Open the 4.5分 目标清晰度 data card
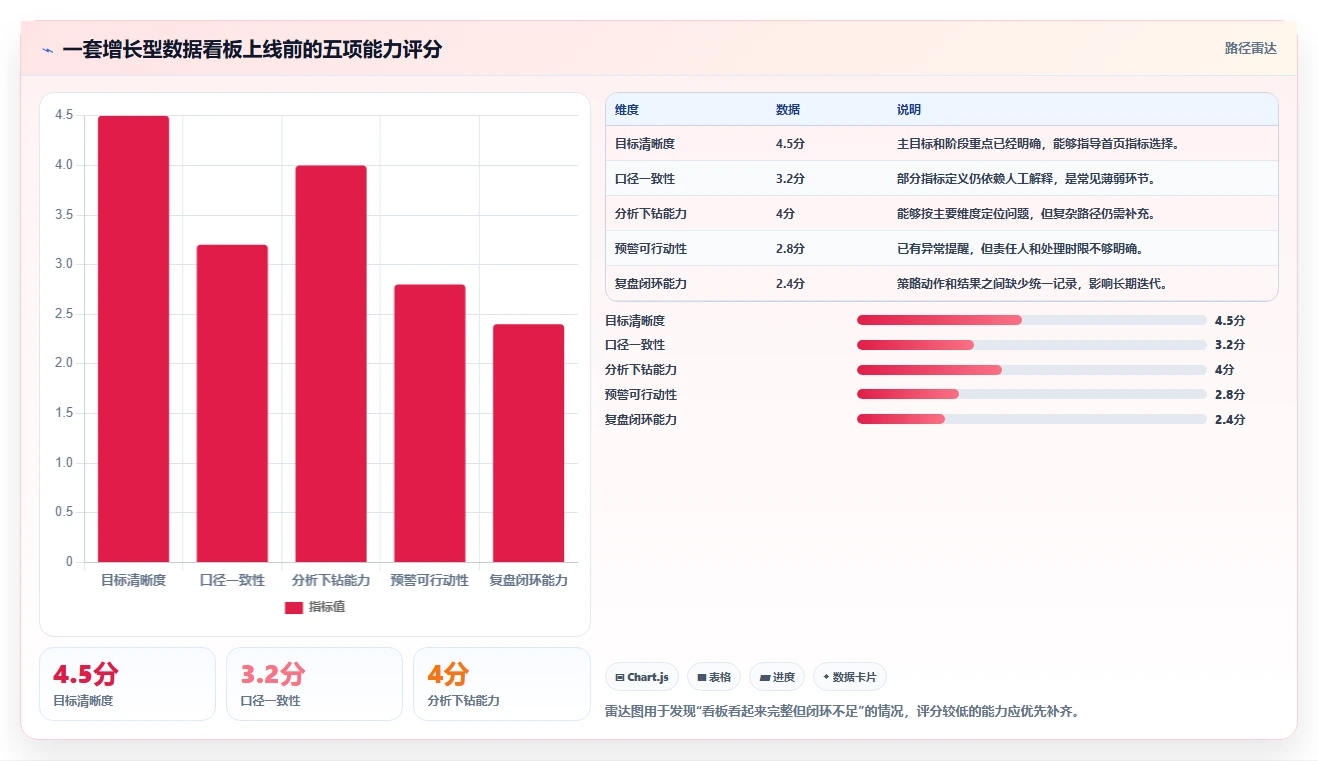 (127, 684)
